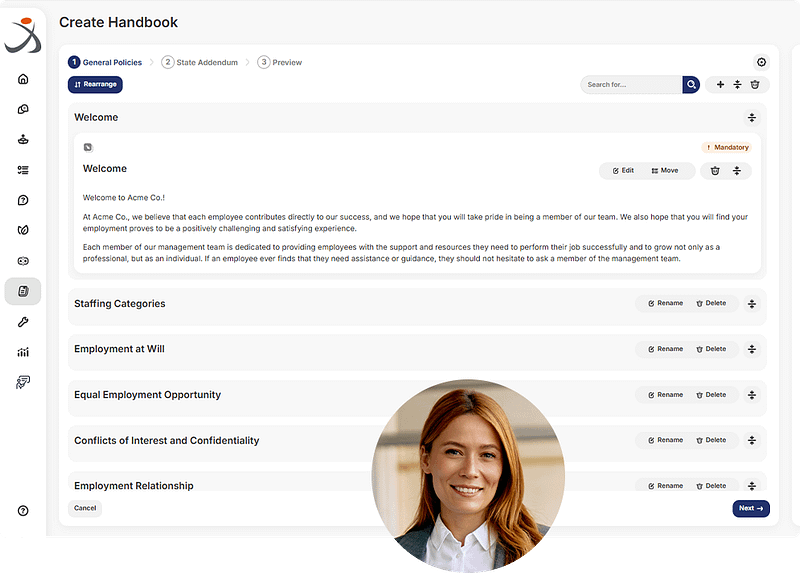This screenshot has width=800, height=573.
Task: Expand Conflicts of Interest and Confidentiality section
Action: 752,440
